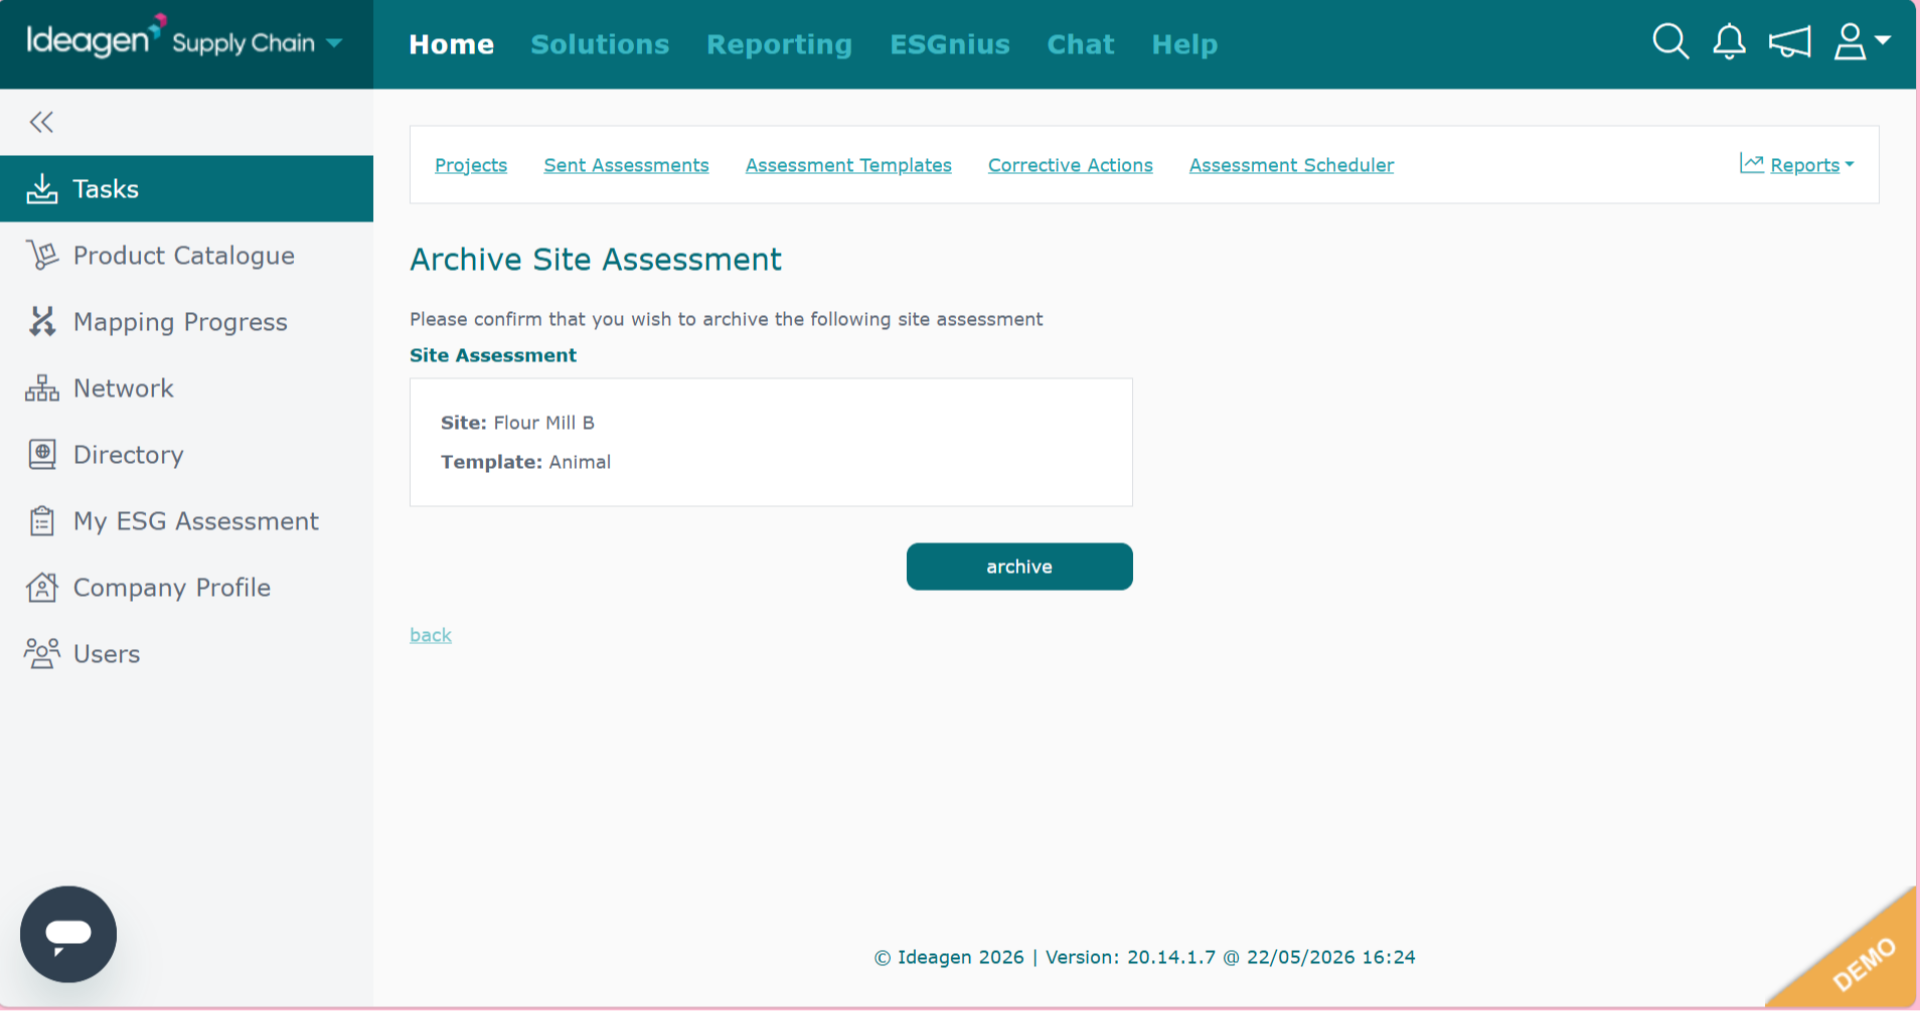Select Users in the sidebar

click(x=186, y=653)
